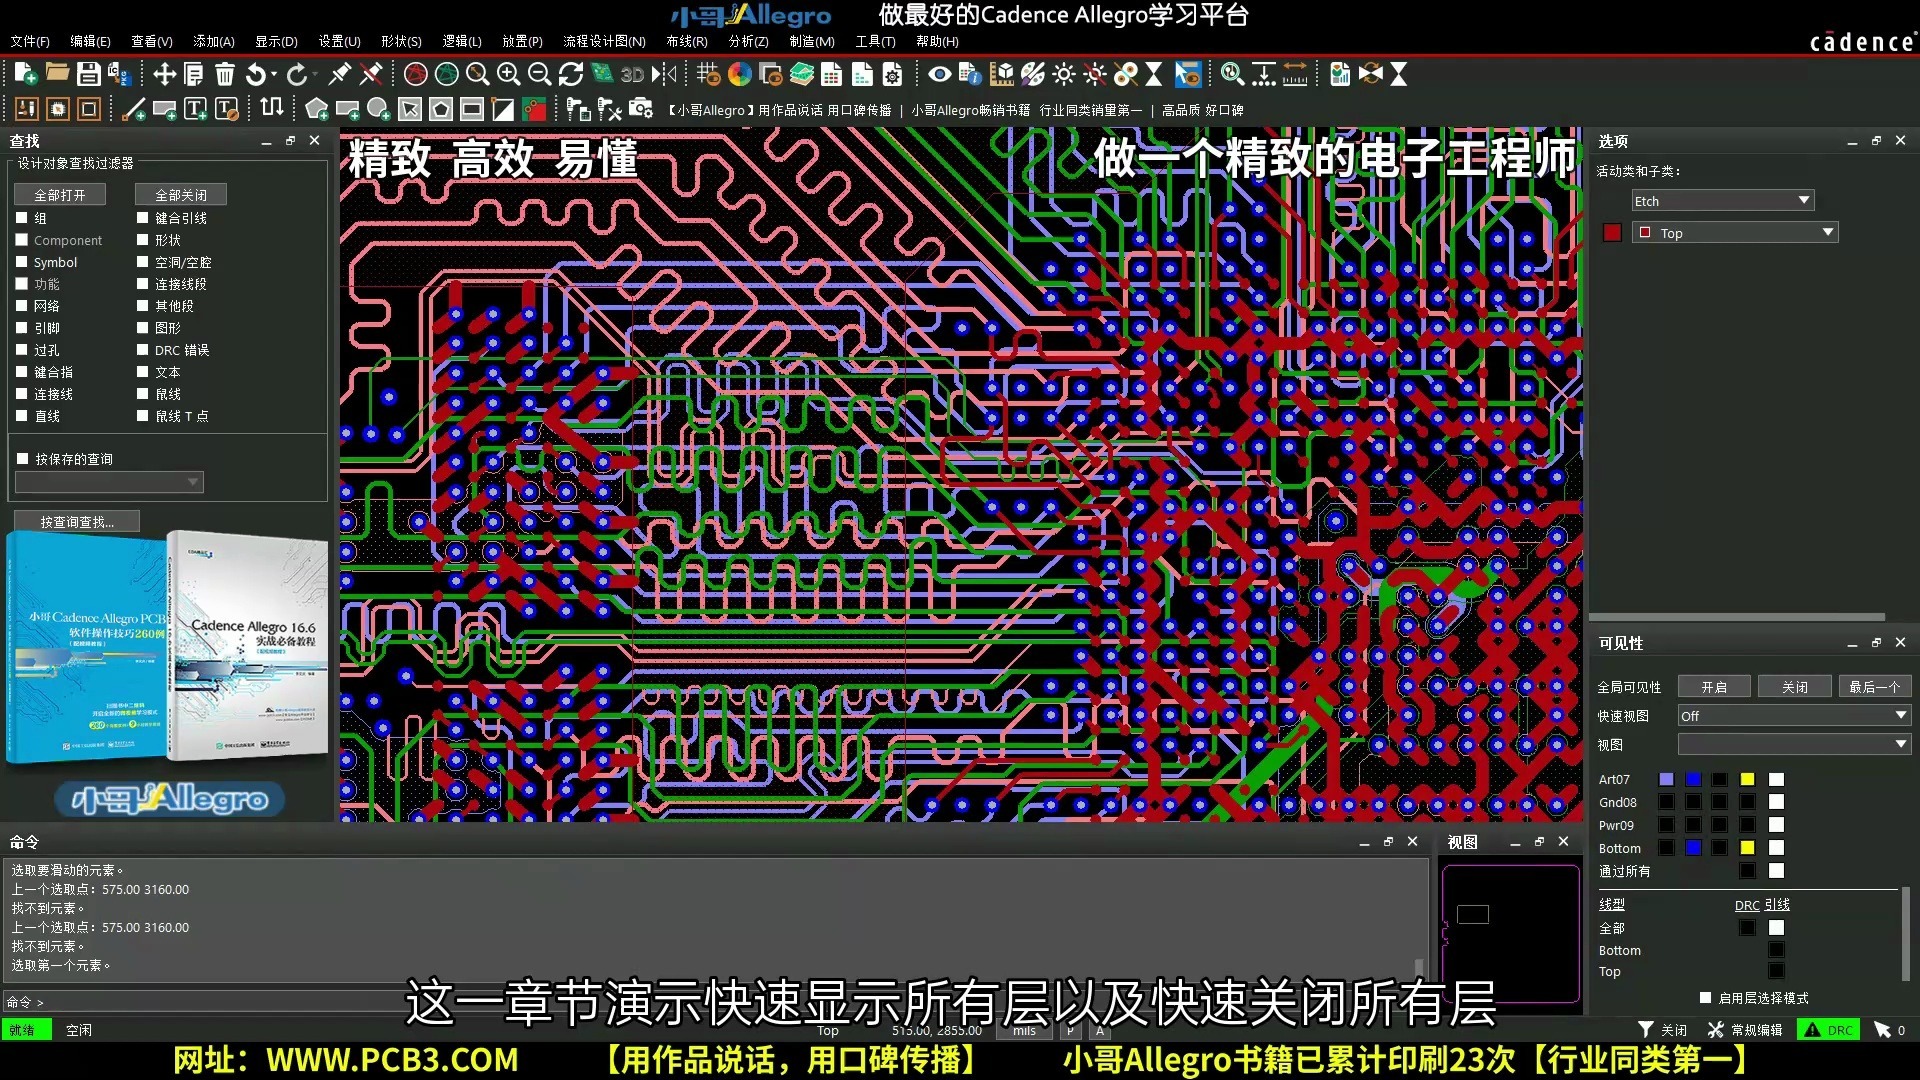This screenshot has width=1920, height=1080.
Task: Click the snapshot camera icon on the toolbar
Action: 640,111
